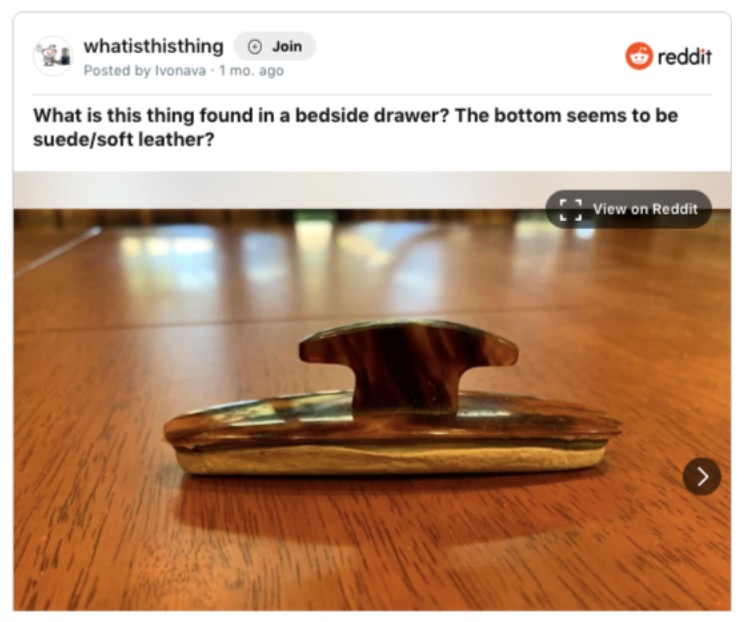This screenshot has width=748, height=622.
Task: Click the "View on Reddit" label
Action: [645, 209]
